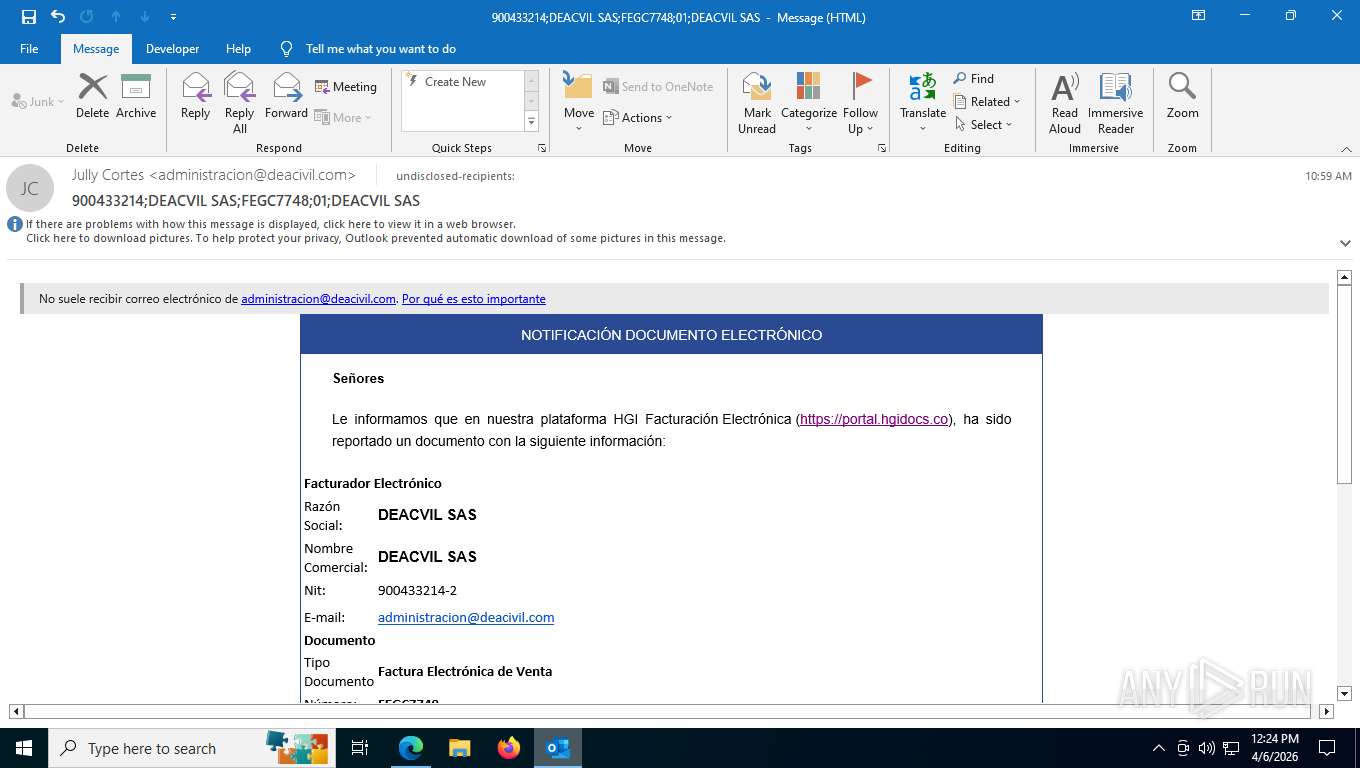Click Find in the Editing group

(974, 79)
